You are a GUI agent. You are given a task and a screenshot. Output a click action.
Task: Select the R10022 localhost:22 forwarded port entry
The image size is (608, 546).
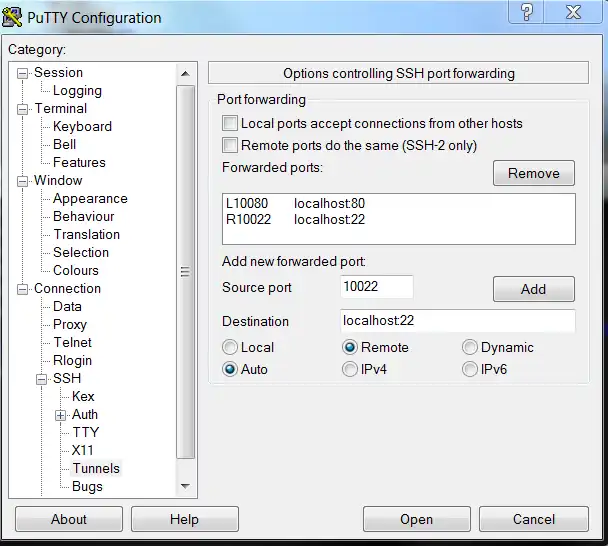(399, 219)
